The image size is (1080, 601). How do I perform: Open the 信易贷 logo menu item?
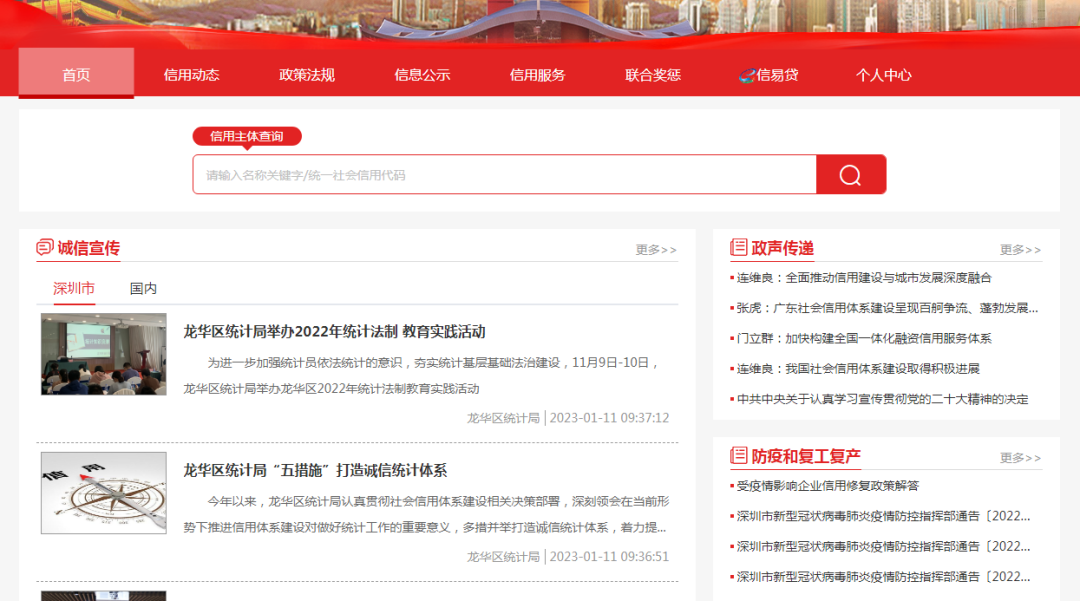[768, 75]
